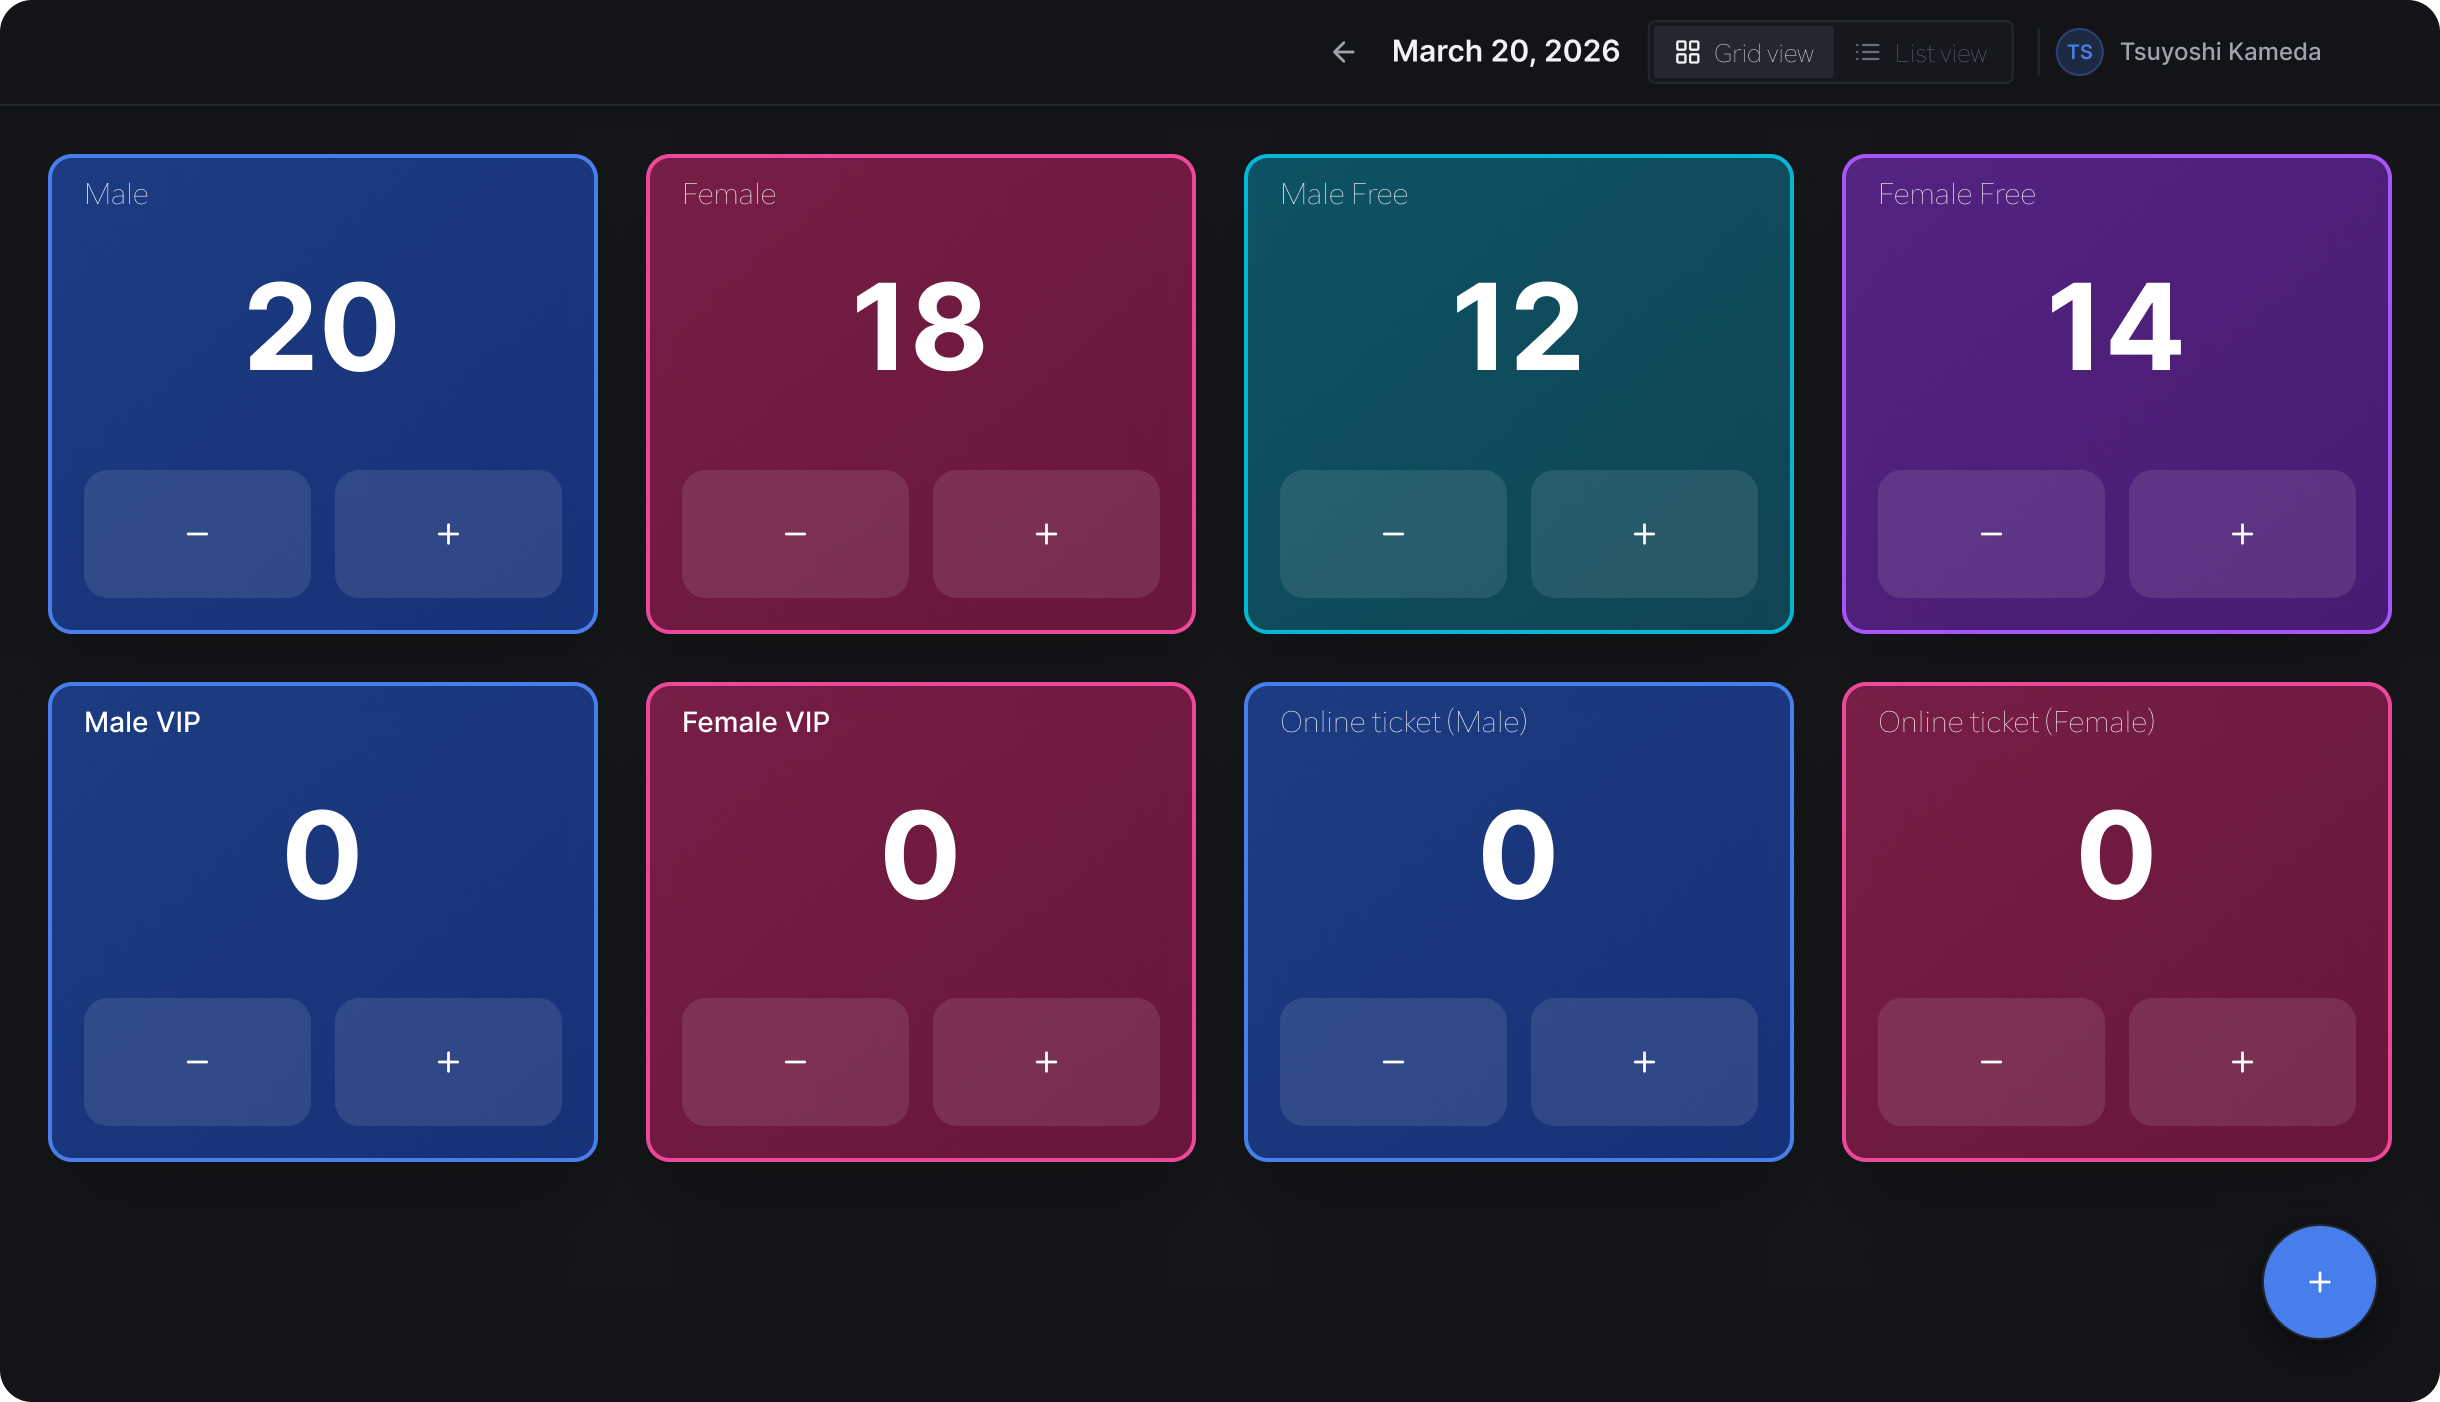Click the Tsuyoshi Kameda username
Image resolution: width=2440 pixels, height=1402 pixels.
pos(2220,52)
